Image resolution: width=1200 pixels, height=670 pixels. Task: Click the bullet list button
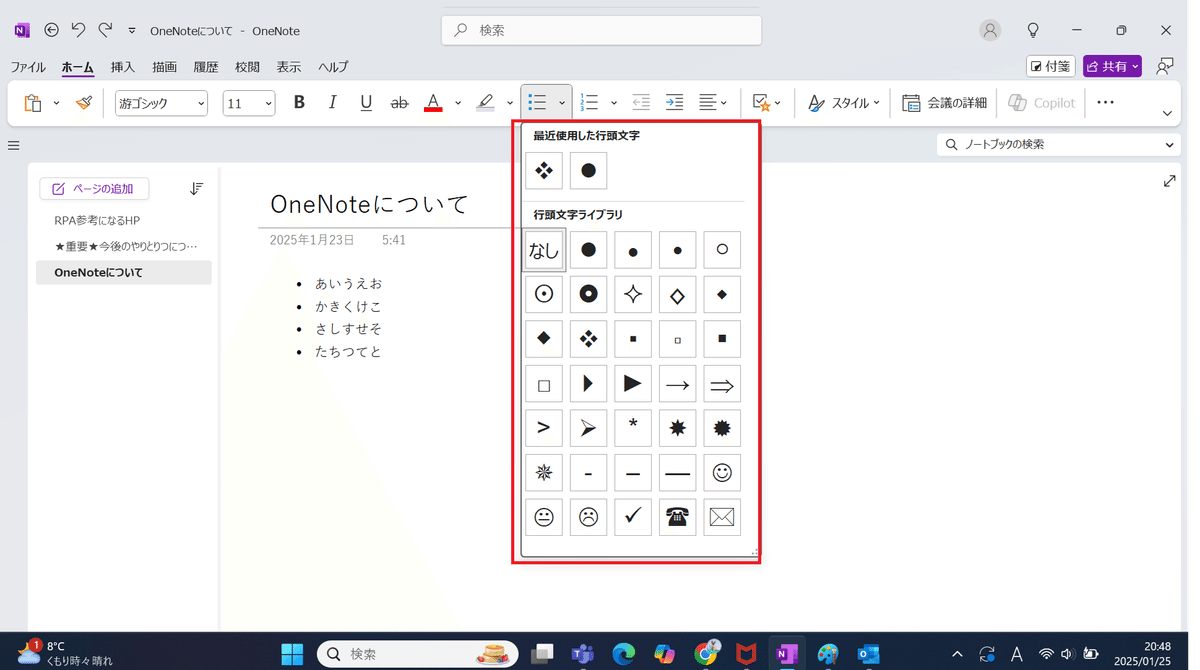click(x=537, y=103)
